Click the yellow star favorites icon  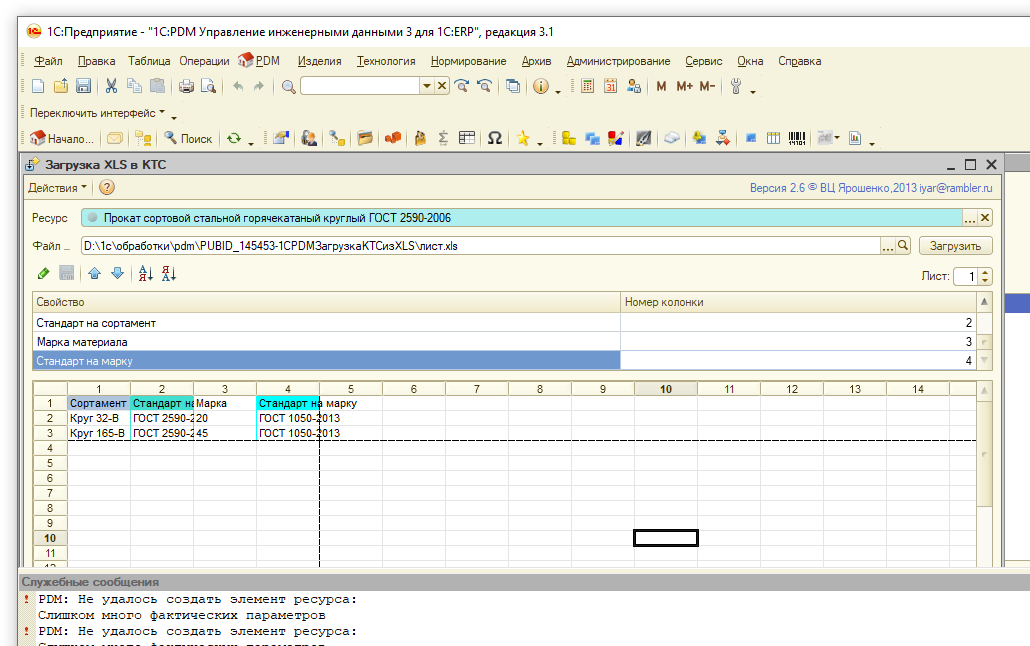click(523, 138)
